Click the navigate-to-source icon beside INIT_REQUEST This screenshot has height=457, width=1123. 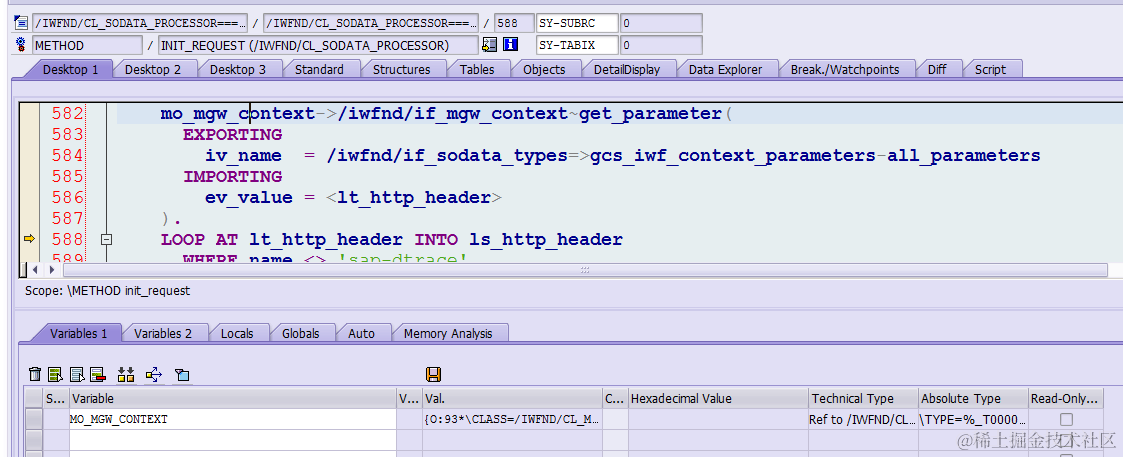490,45
